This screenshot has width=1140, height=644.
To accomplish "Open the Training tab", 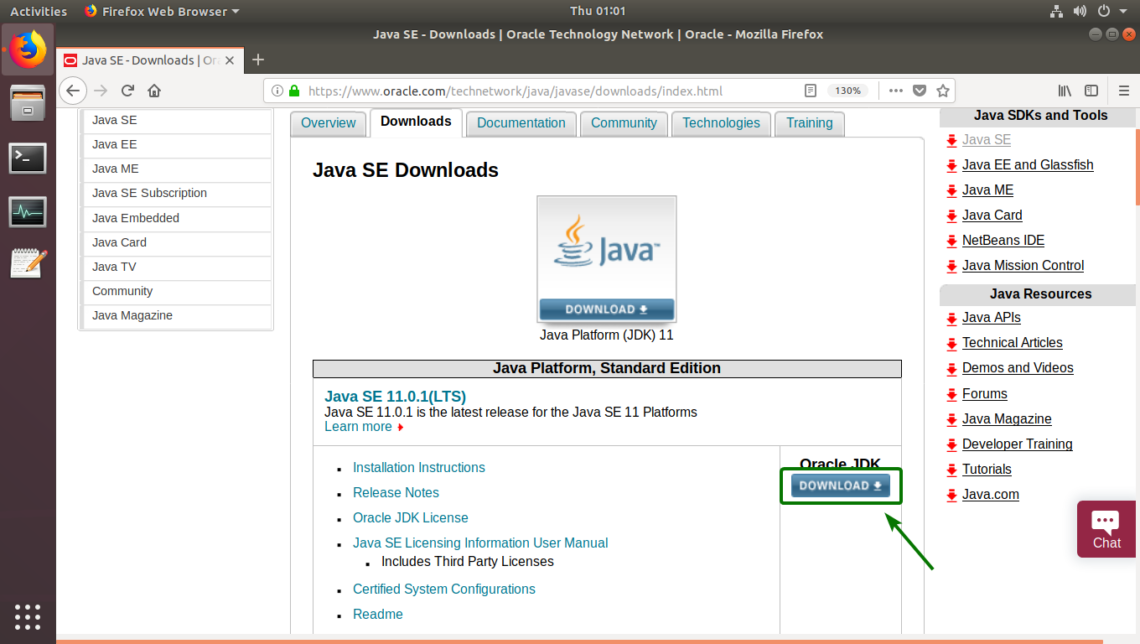I will click(809, 123).
